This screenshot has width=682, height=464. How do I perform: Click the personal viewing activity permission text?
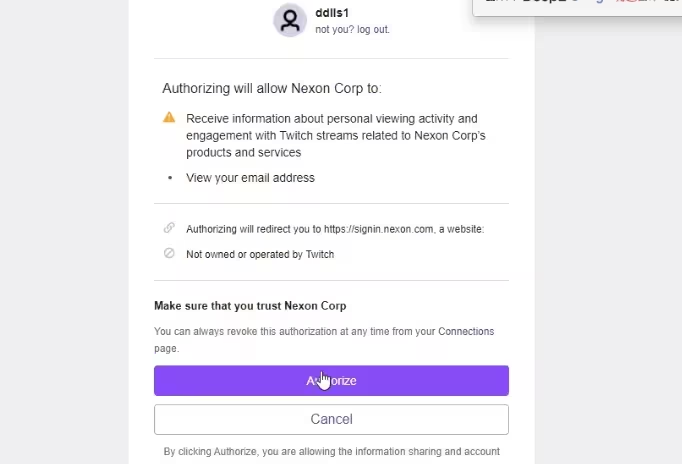pyautogui.click(x=336, y=135)
